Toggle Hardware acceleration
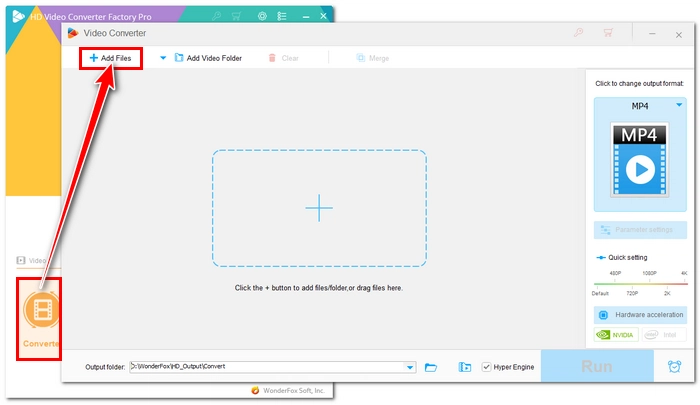Screen dimensions: 700x405 click(x=640, y=315)
